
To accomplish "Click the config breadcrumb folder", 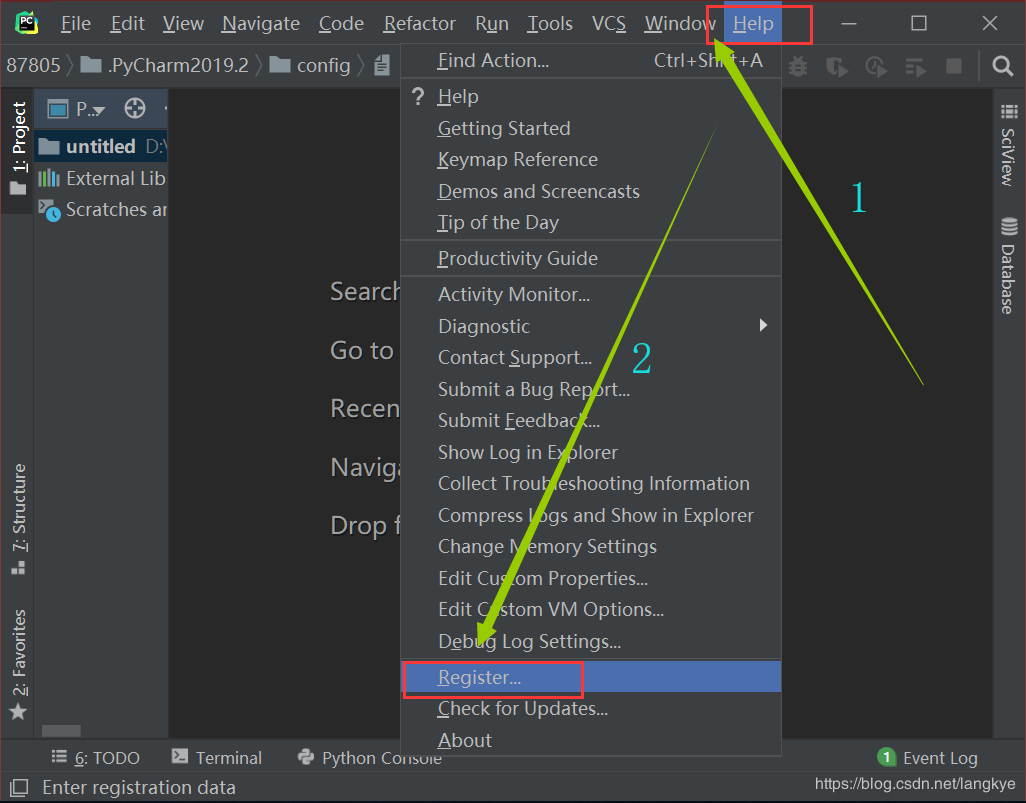I will point(310,65).
